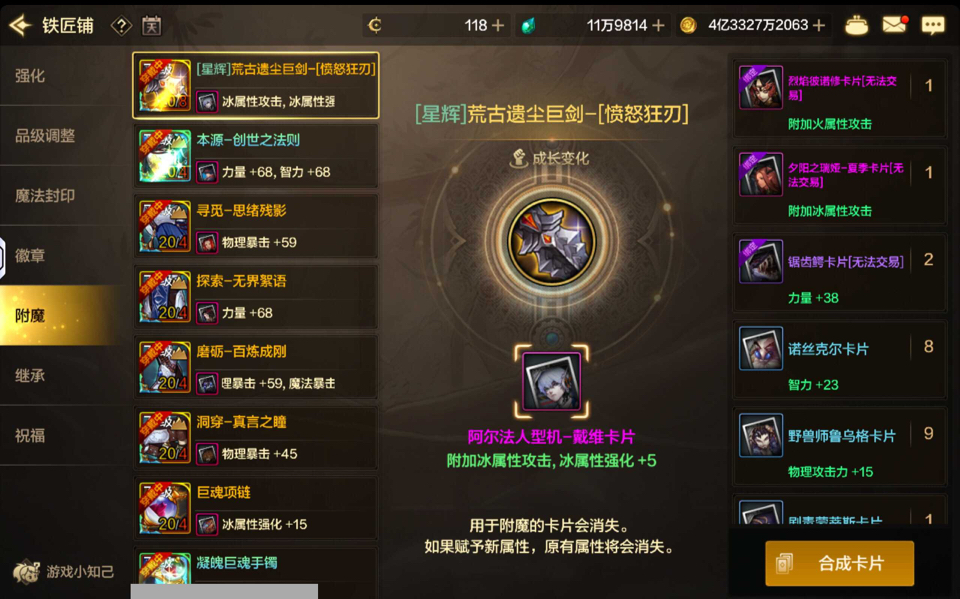Choose 野兽师鲁乌格卡片 card
960x599 pixels.
(839, 448)
